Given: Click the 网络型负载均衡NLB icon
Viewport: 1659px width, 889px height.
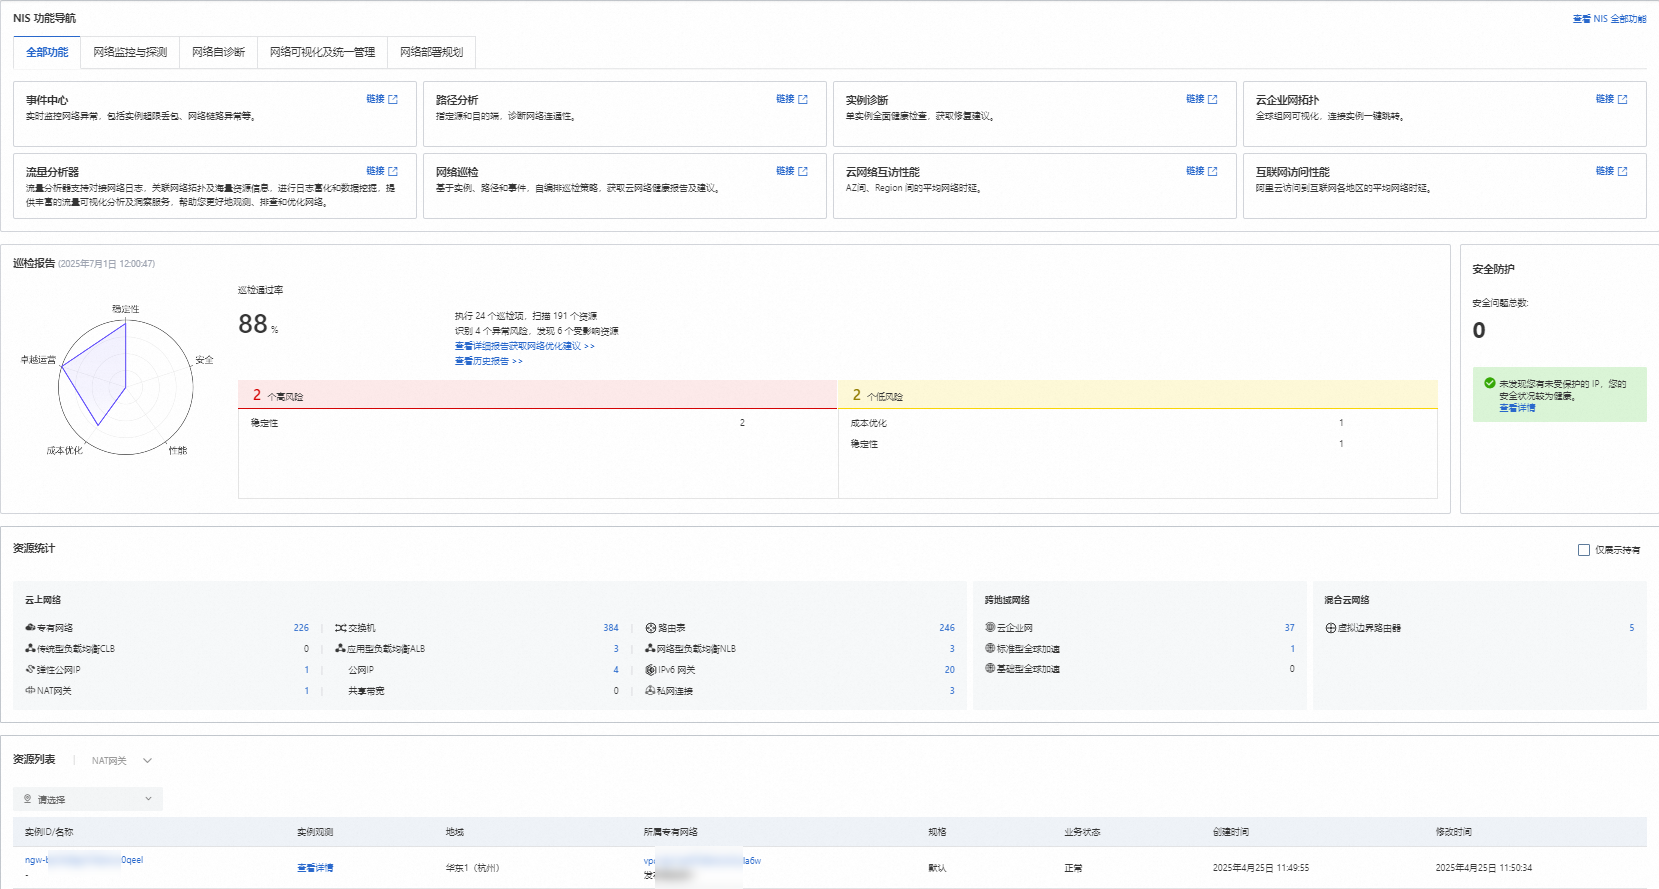Looking at the screenshot, I should (651, 649).
